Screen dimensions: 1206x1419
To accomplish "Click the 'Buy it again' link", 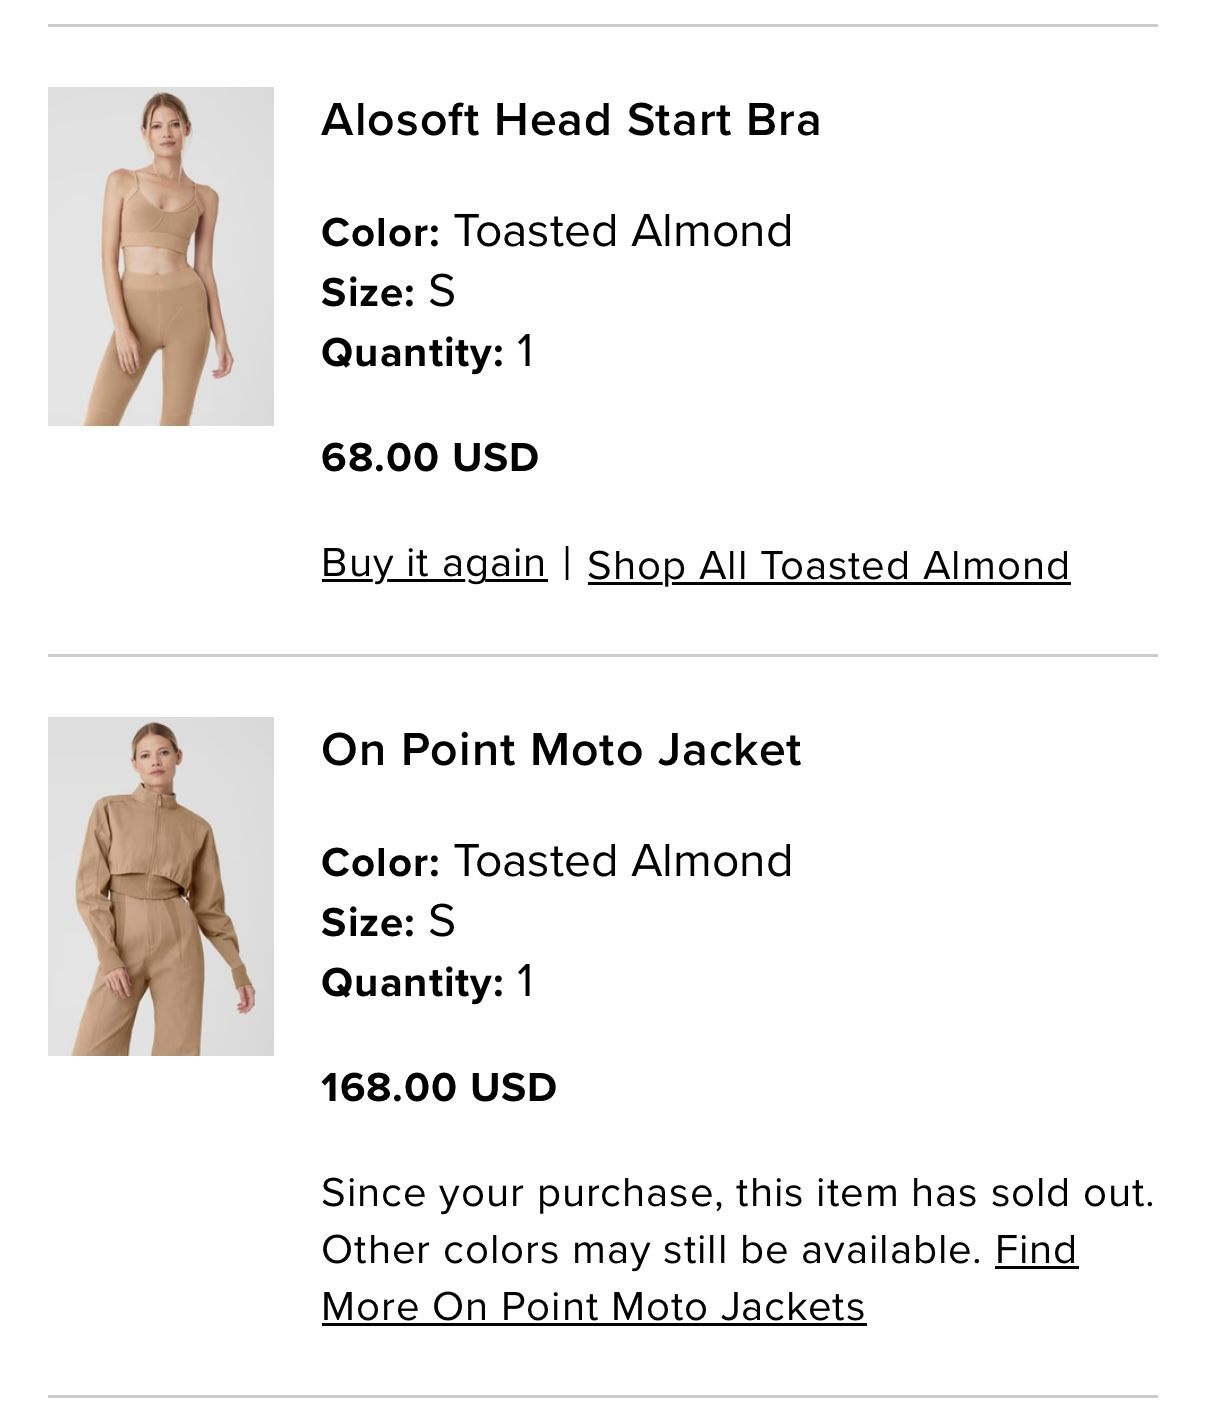I will point(432,562).
